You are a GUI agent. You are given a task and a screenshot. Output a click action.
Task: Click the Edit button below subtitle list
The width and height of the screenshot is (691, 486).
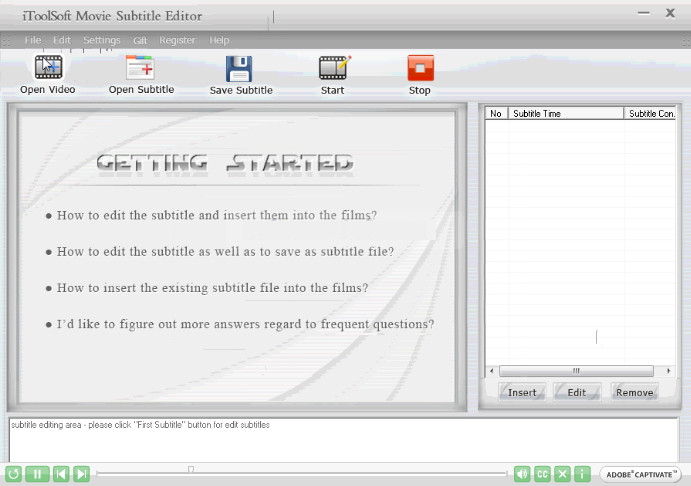[577, 392]
